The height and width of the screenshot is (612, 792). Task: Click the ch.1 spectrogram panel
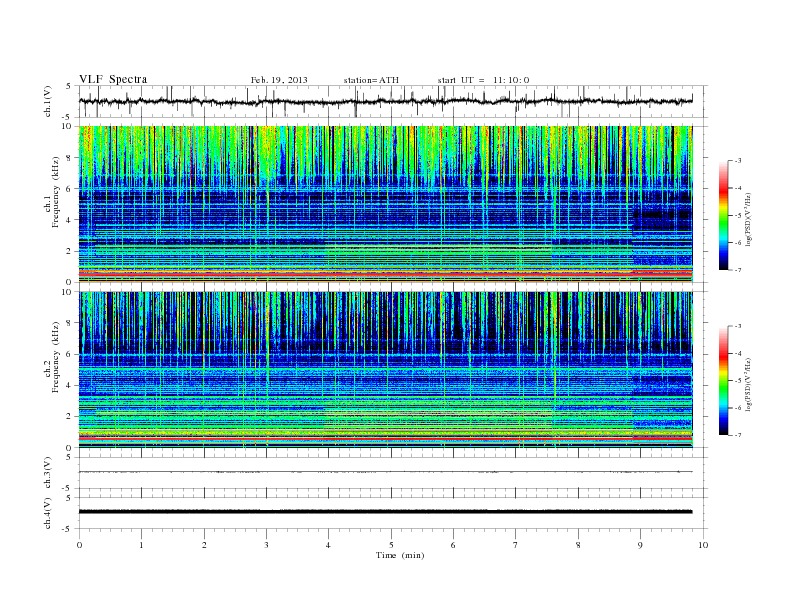point(386,204)
